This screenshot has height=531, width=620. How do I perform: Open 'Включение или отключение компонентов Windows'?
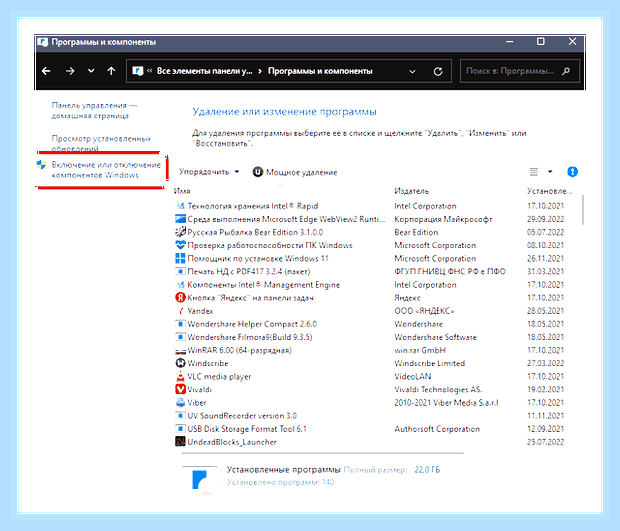[x=106, y=170]
